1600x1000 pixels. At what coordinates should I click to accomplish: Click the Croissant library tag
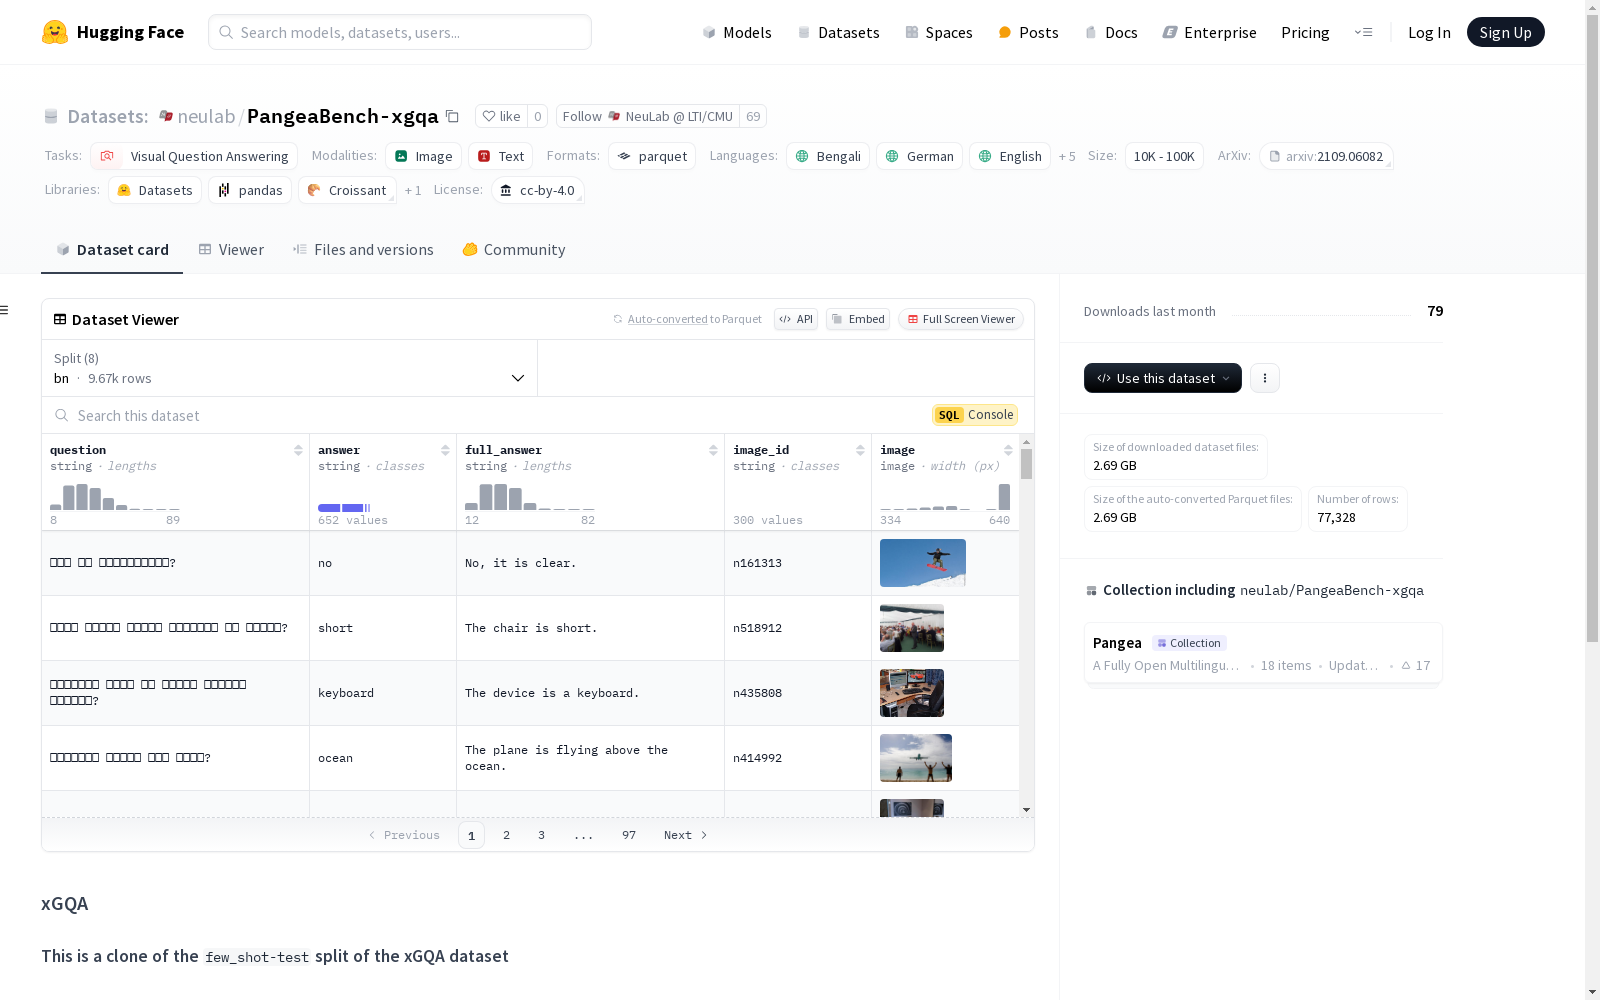(x=347, y=190)
